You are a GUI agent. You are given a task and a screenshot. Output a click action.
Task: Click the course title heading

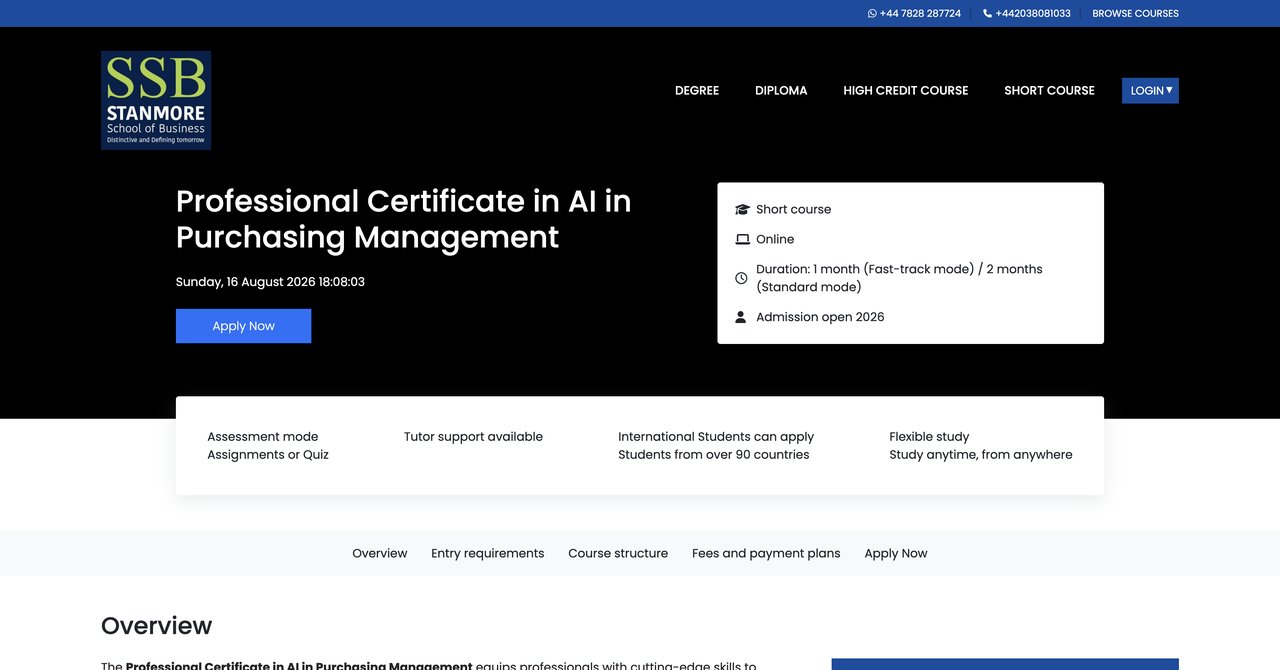click(x=404, y=219)
